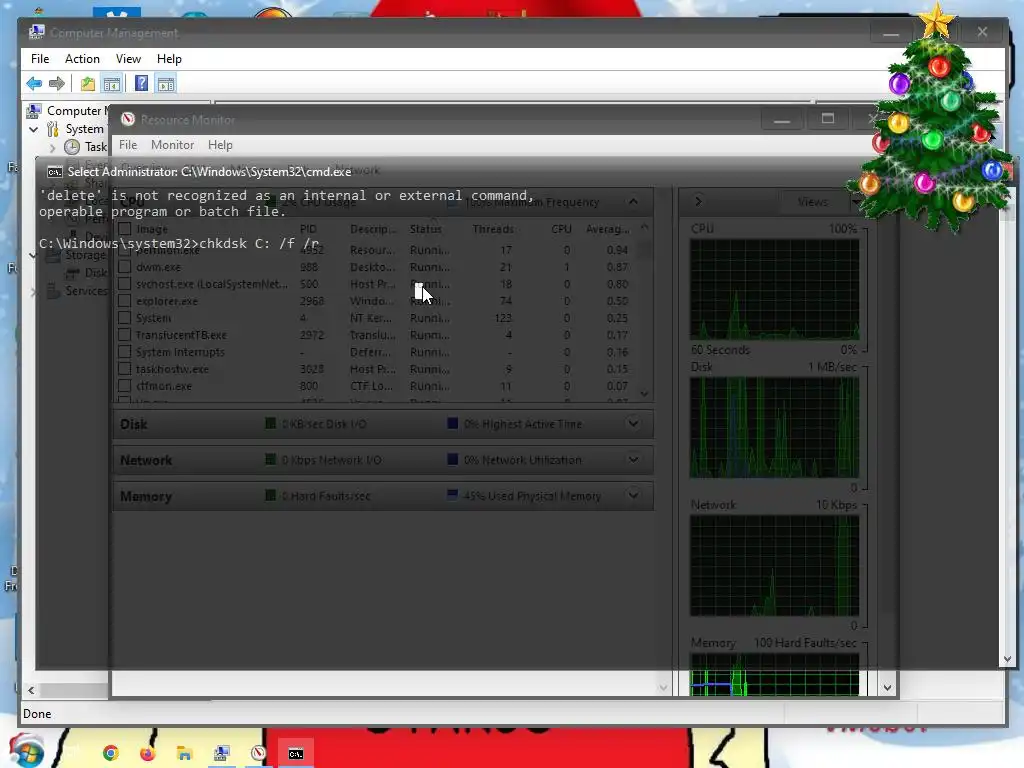1024x768 pixels.
Task: Click the Up one level folder icon
Action: [88, 84]
